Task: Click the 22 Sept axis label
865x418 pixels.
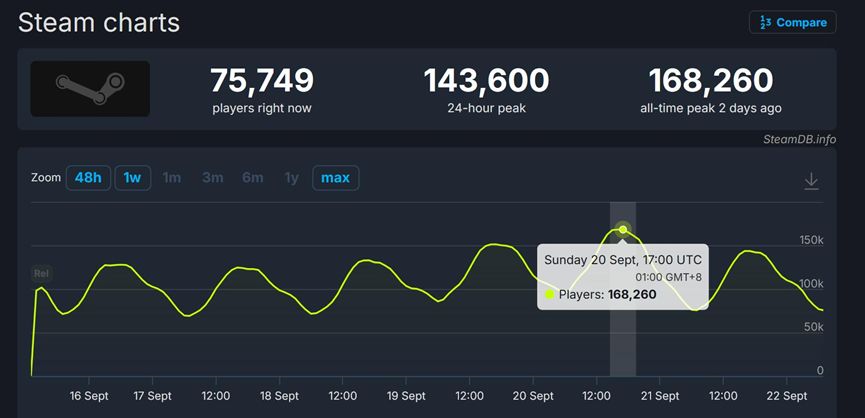Action: [787, 396]
